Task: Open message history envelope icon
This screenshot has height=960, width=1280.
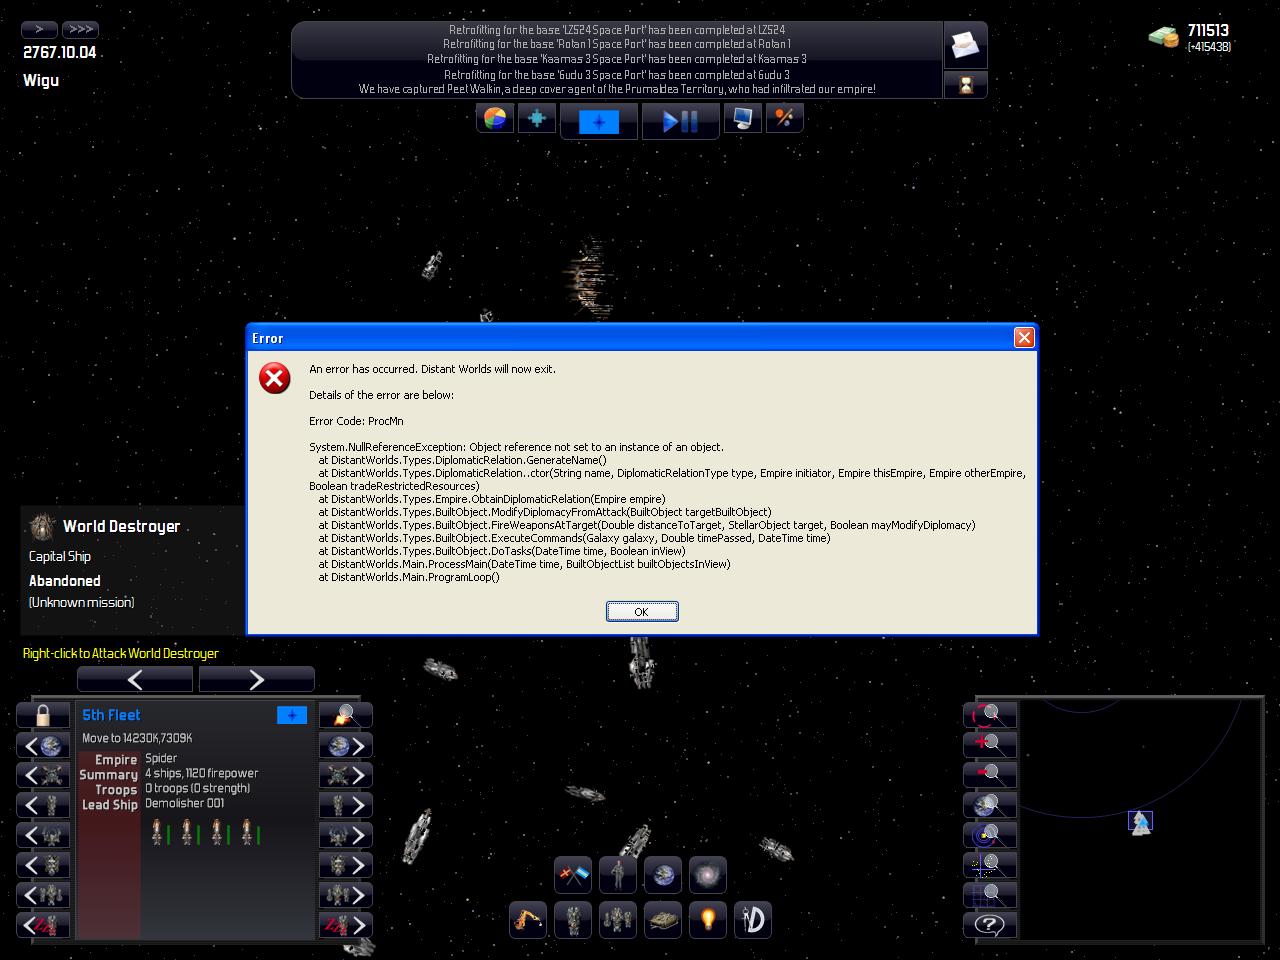Action: click(965, 45)
